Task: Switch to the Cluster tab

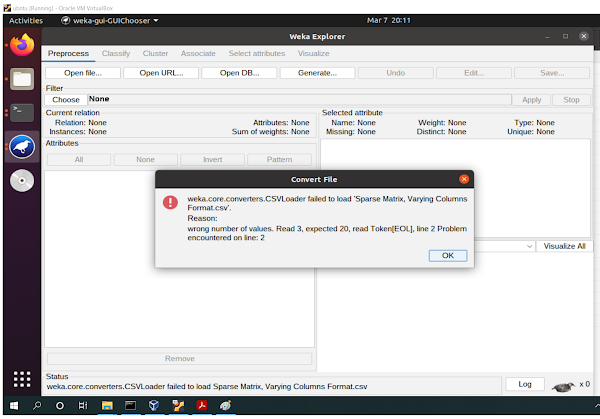Action: point(155,54)
